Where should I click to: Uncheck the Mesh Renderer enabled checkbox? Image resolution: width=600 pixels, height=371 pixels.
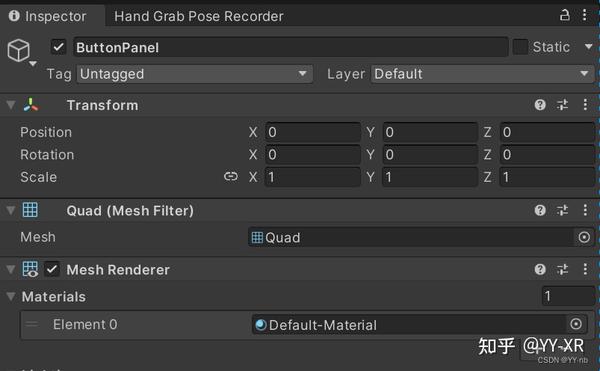point(52,270)
